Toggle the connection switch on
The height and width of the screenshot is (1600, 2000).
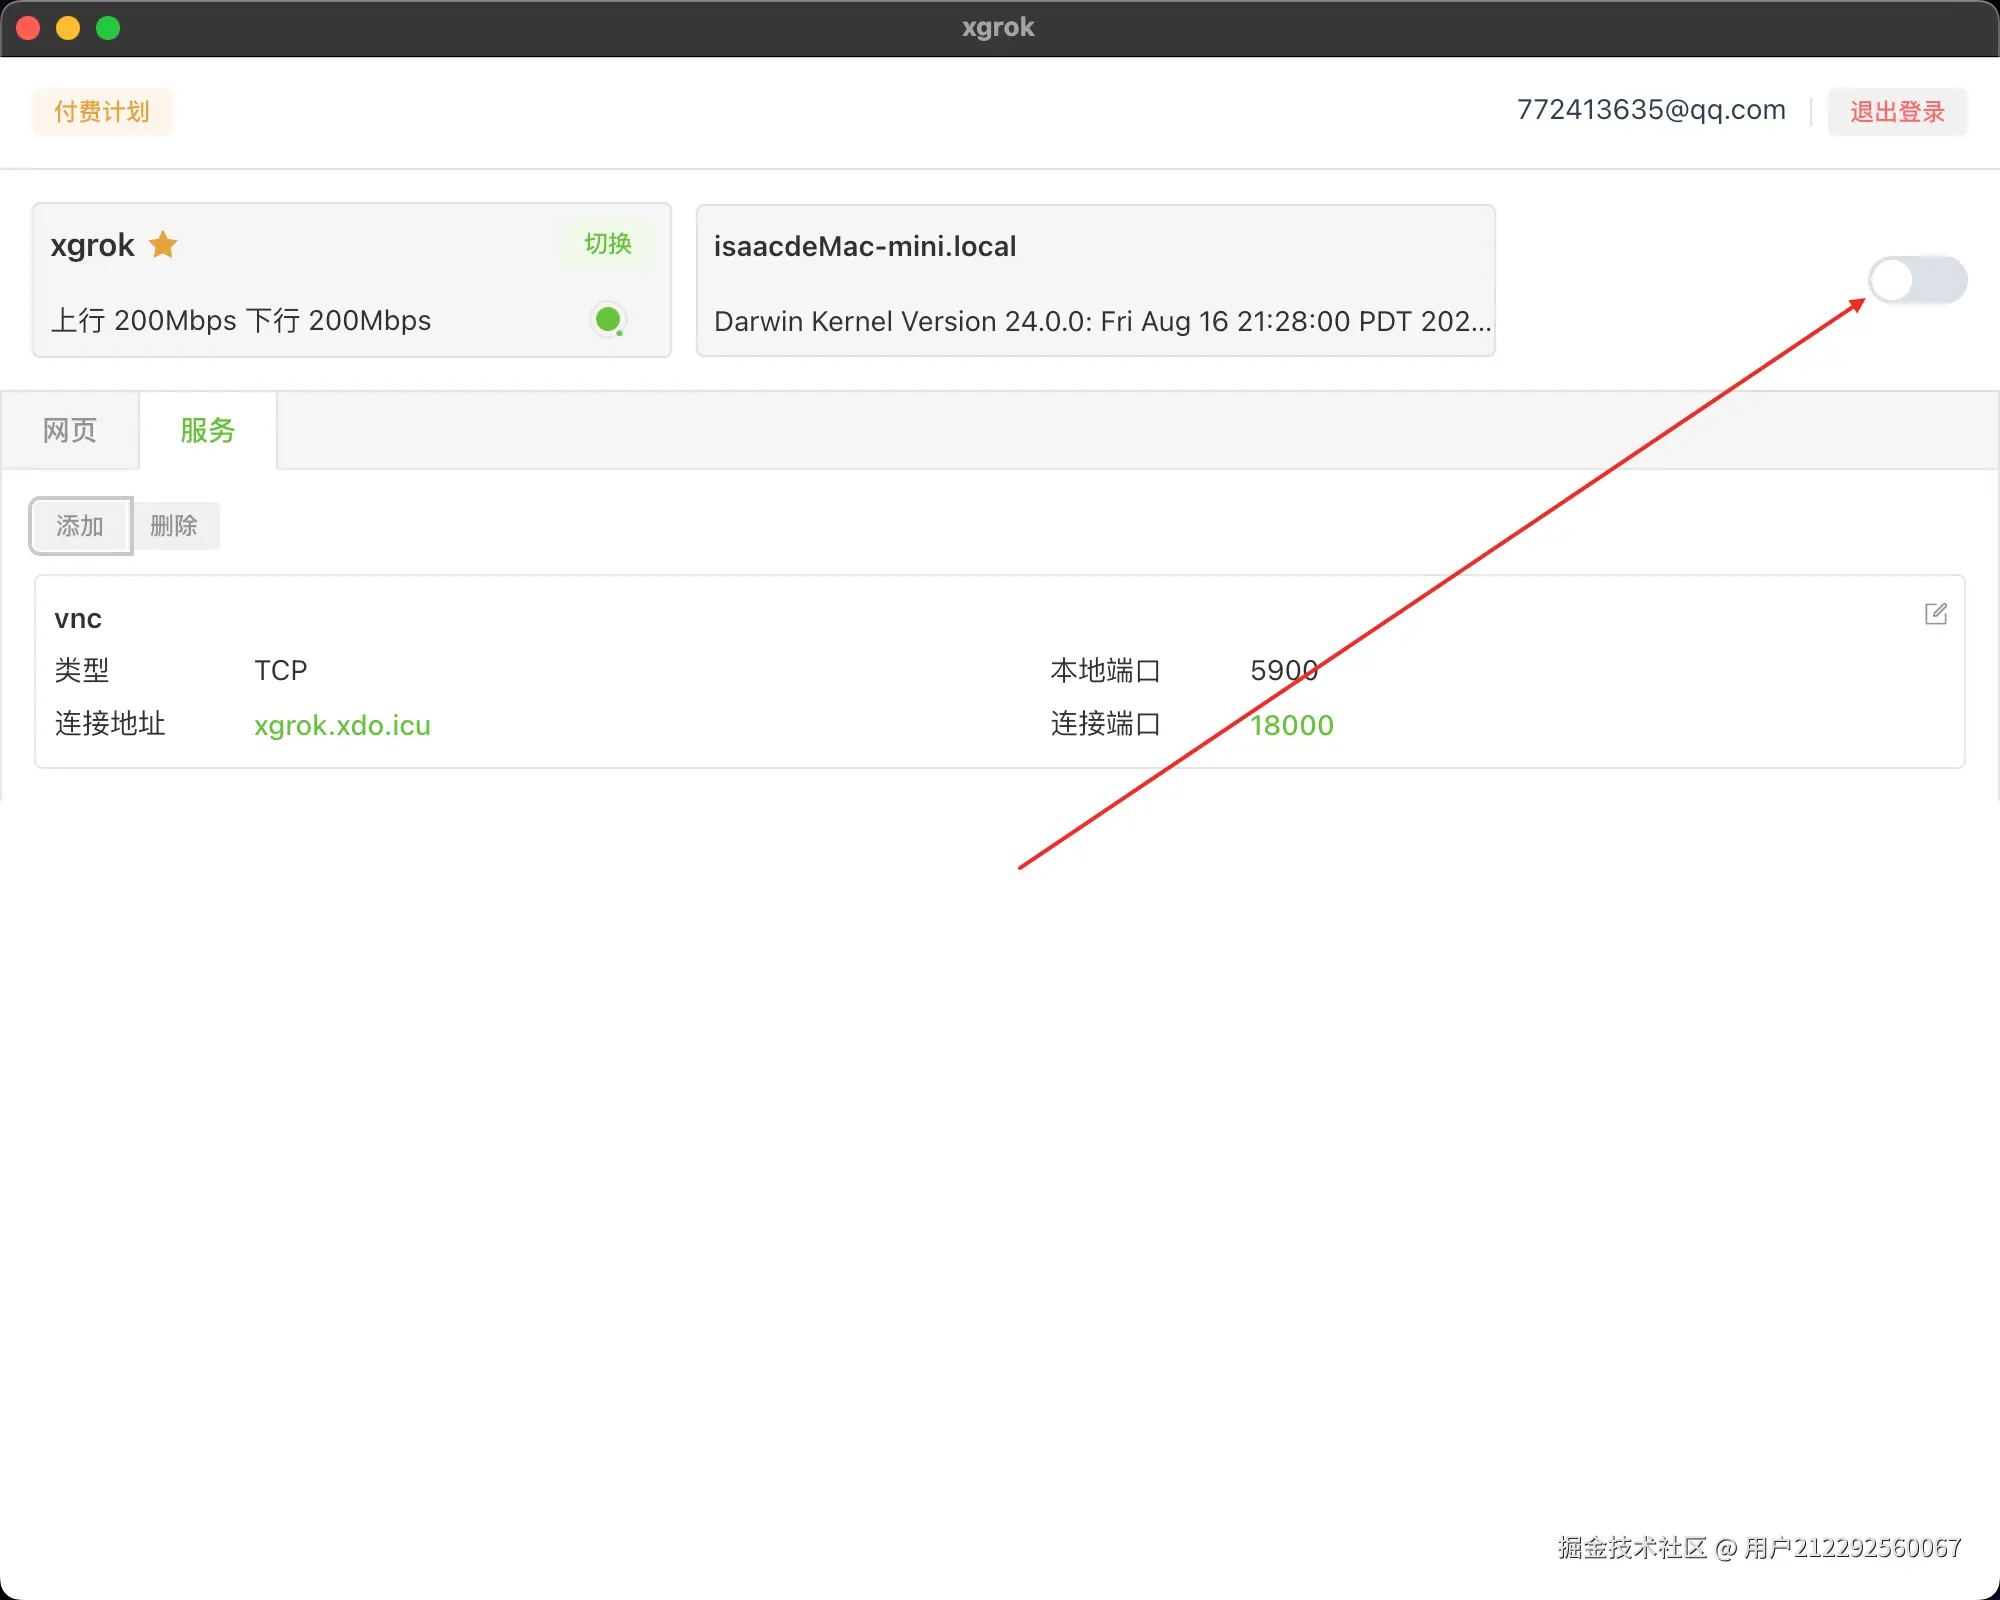[x=1917, y=280]
